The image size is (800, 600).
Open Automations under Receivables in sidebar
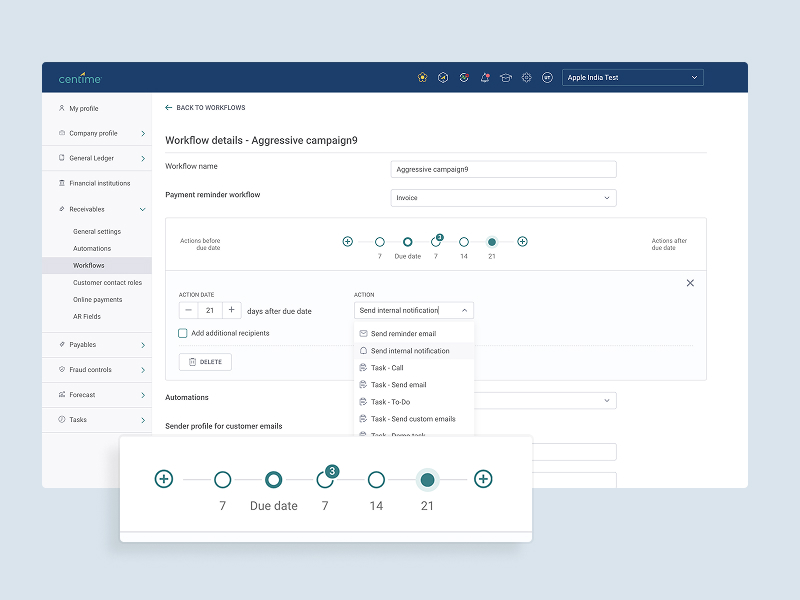click(92, 248)
